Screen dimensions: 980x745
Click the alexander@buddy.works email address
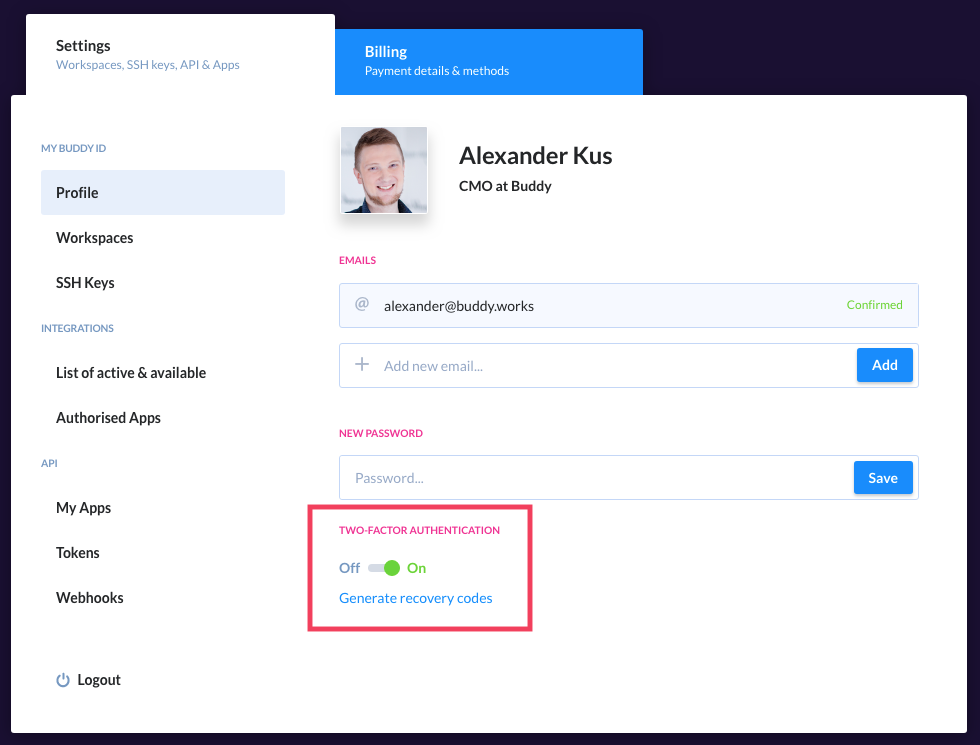coord(459,306)
